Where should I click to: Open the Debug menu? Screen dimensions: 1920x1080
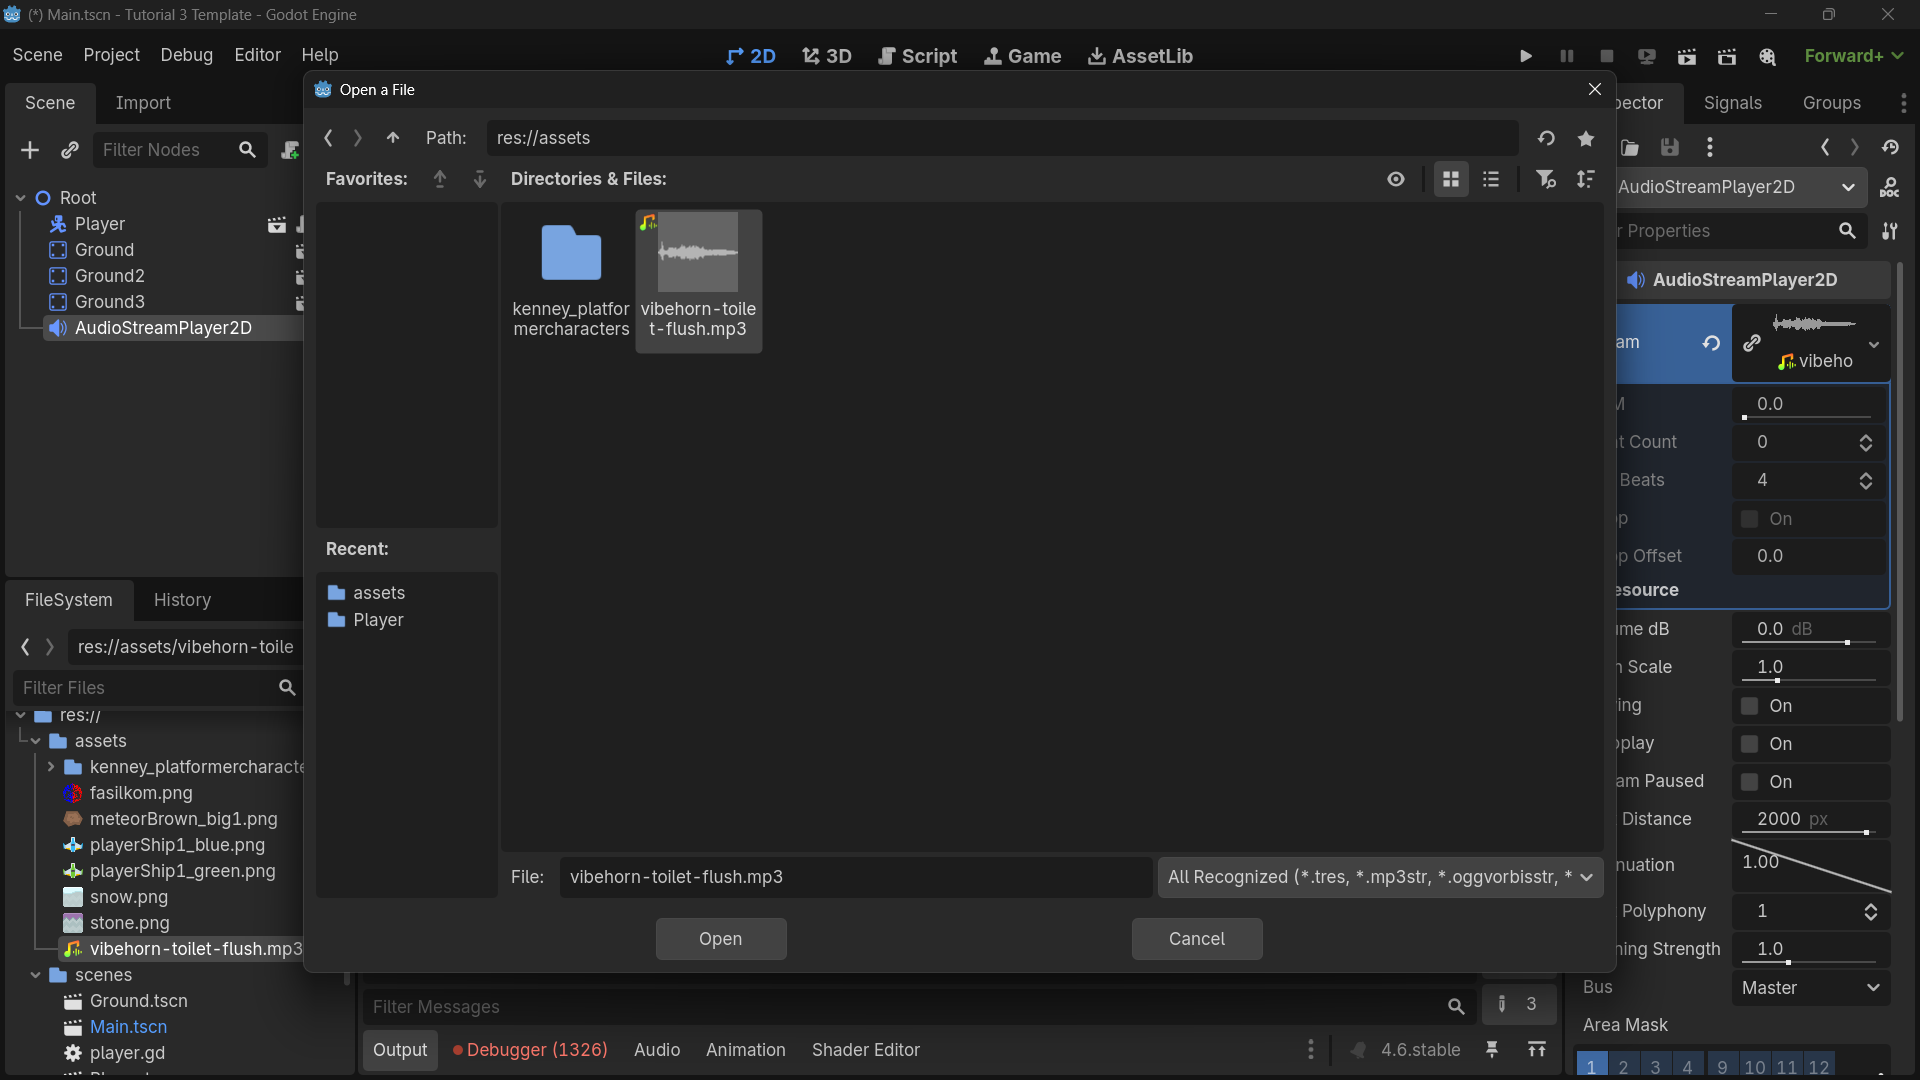point(186,55)
